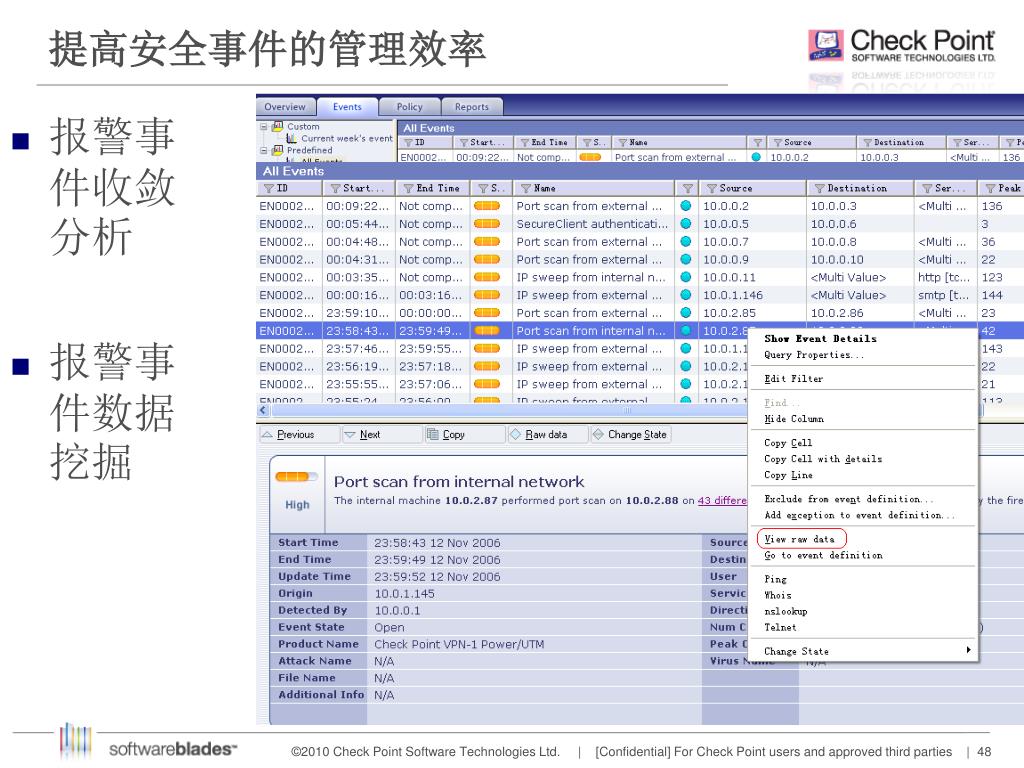The image size is (1024, 768).
Task: Click start time cell 00:09:22...
Action: point(357,206)
